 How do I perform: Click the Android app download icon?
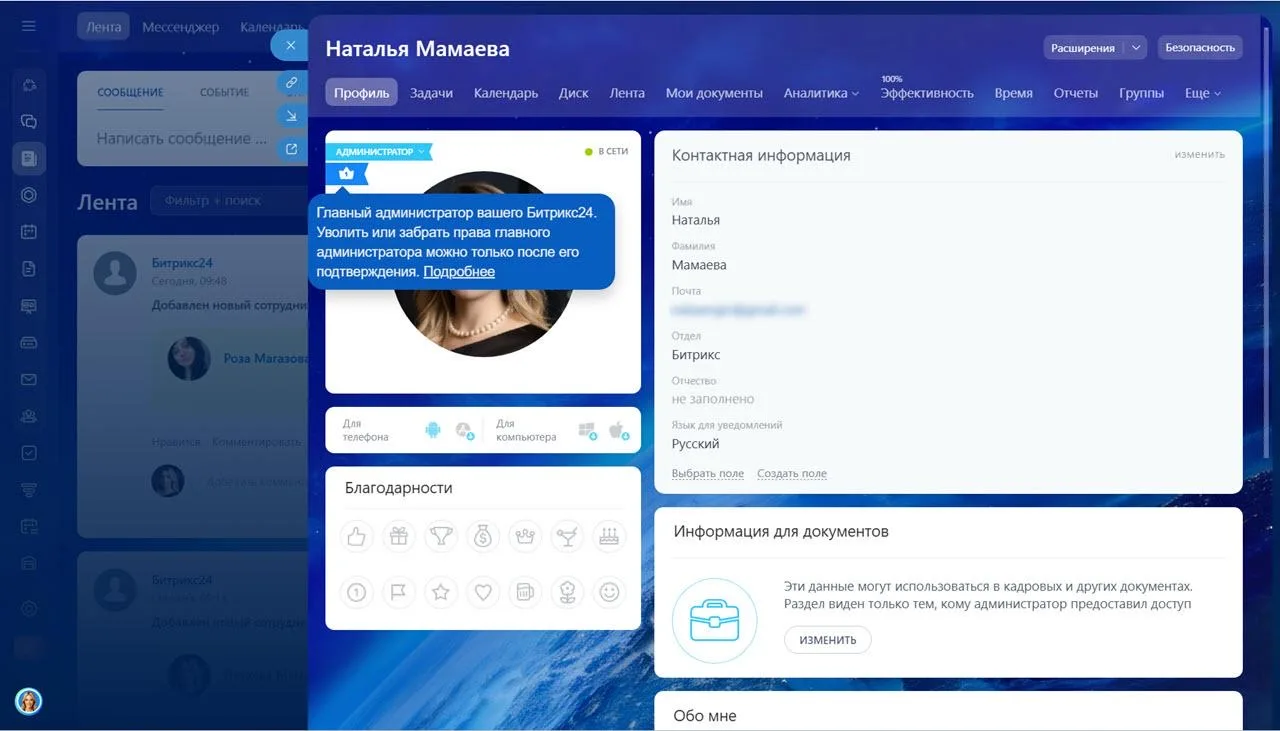(432, 430)
